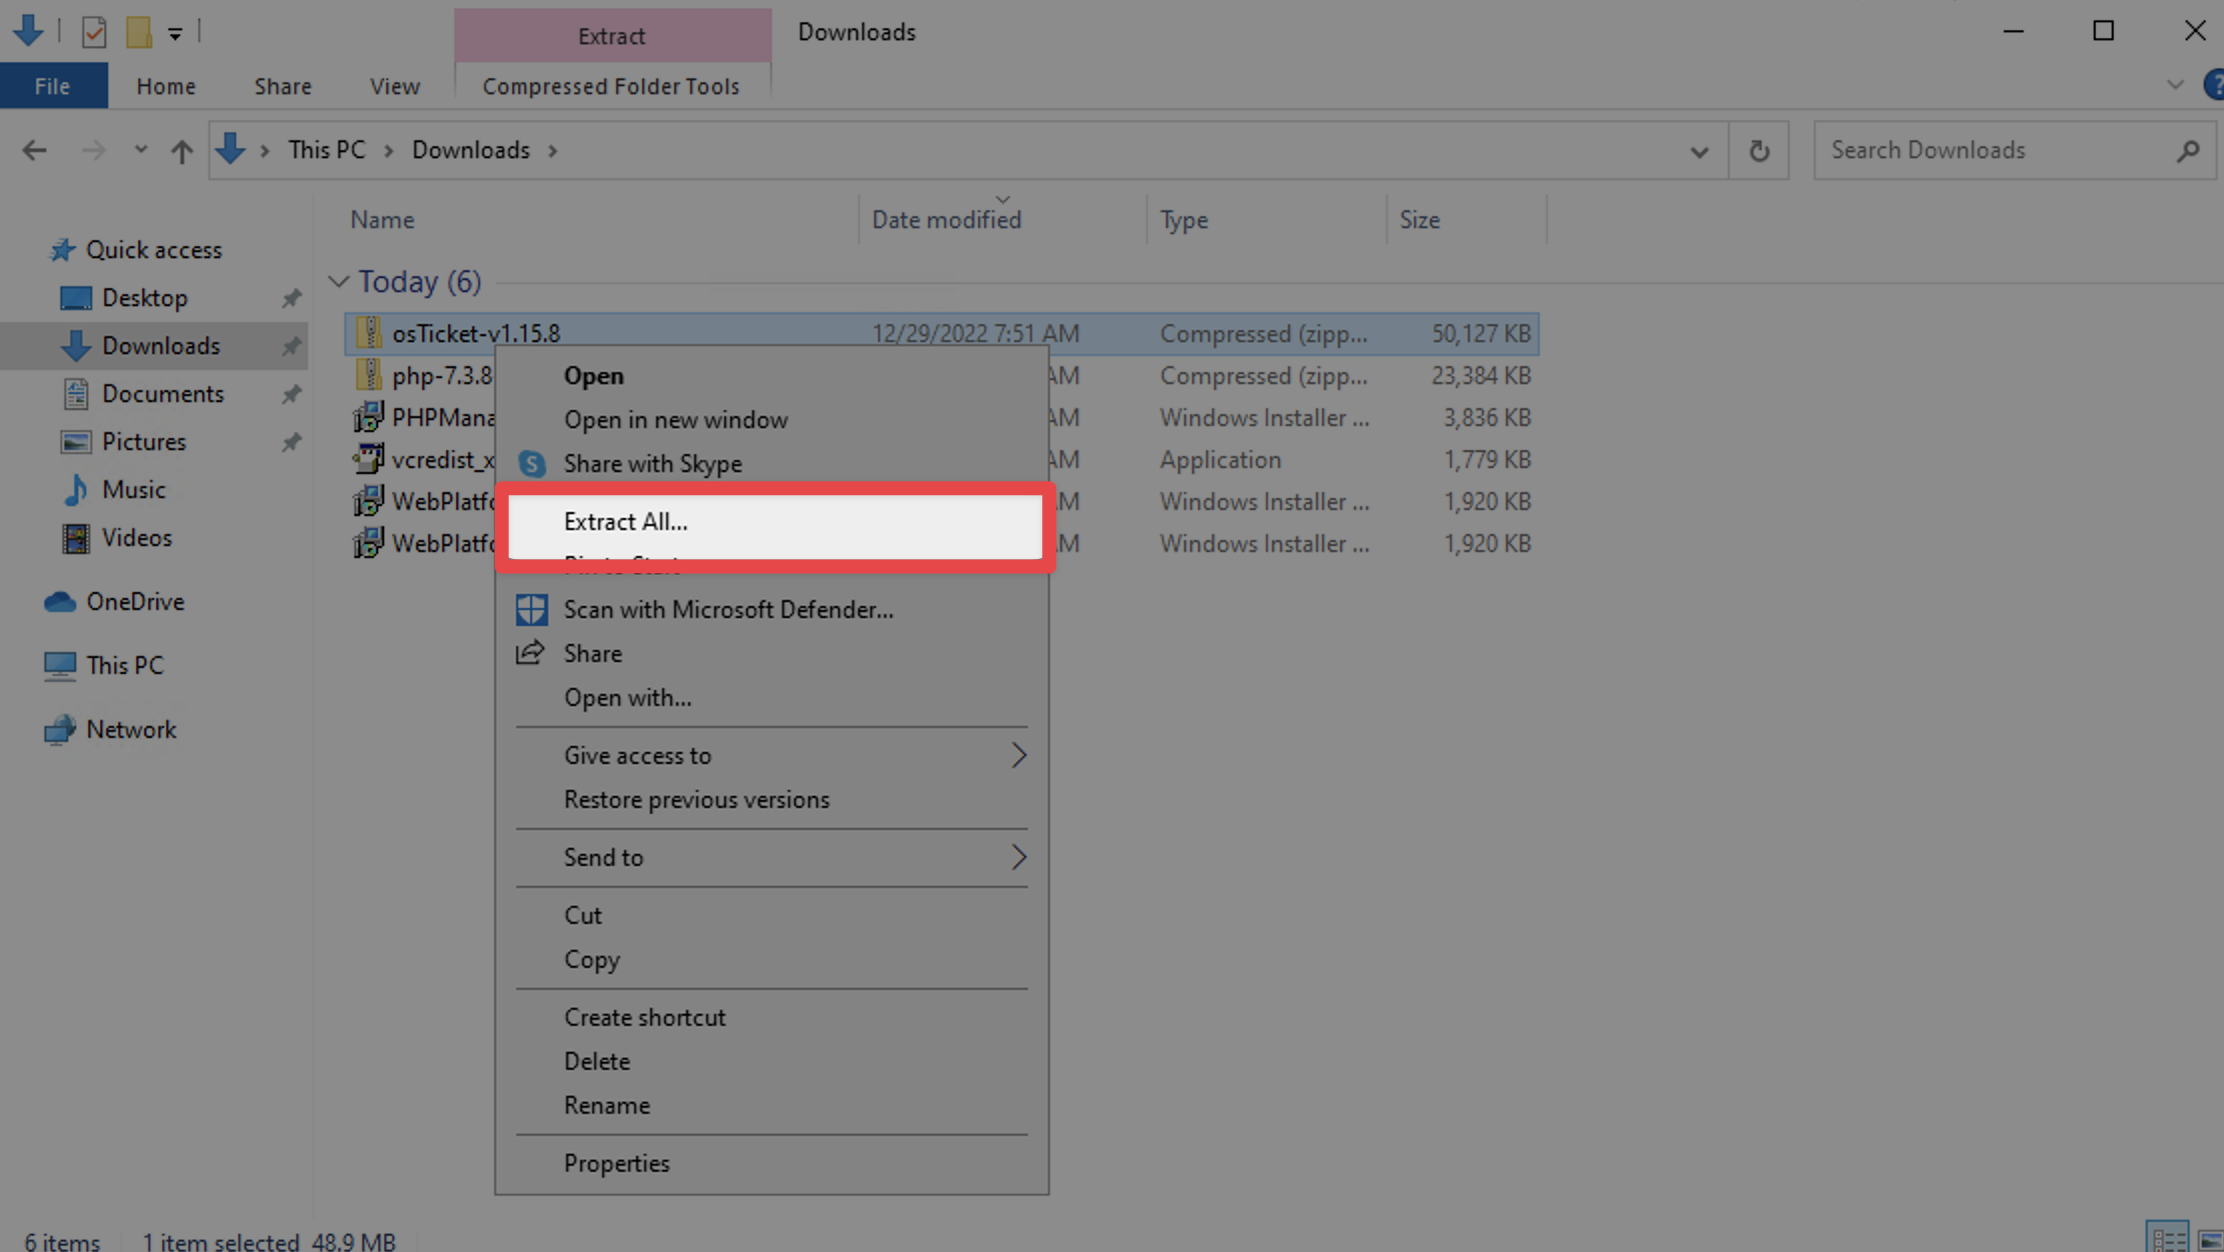
Task: Click the Back navigation arrow
Action: 35,151
